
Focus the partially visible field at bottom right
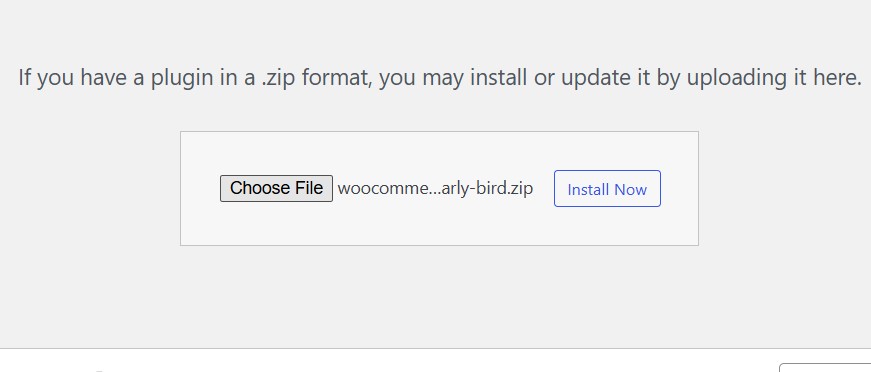click(825, 368)
